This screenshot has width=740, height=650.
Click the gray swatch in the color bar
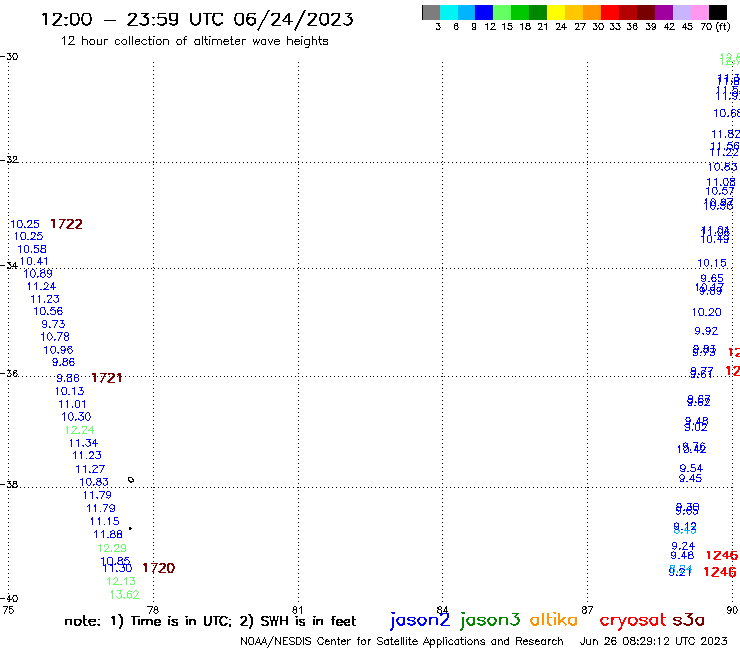[x=431, y=12]
